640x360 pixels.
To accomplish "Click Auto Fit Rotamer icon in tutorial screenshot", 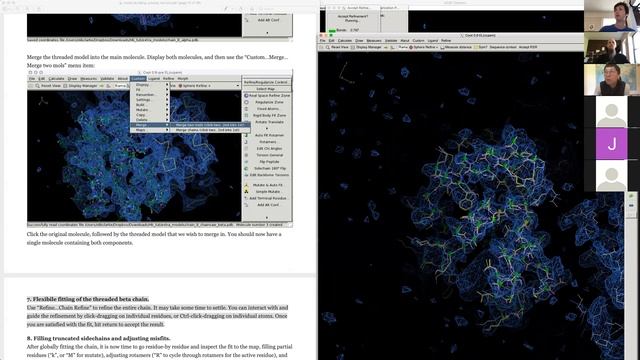I will [246, 135].
